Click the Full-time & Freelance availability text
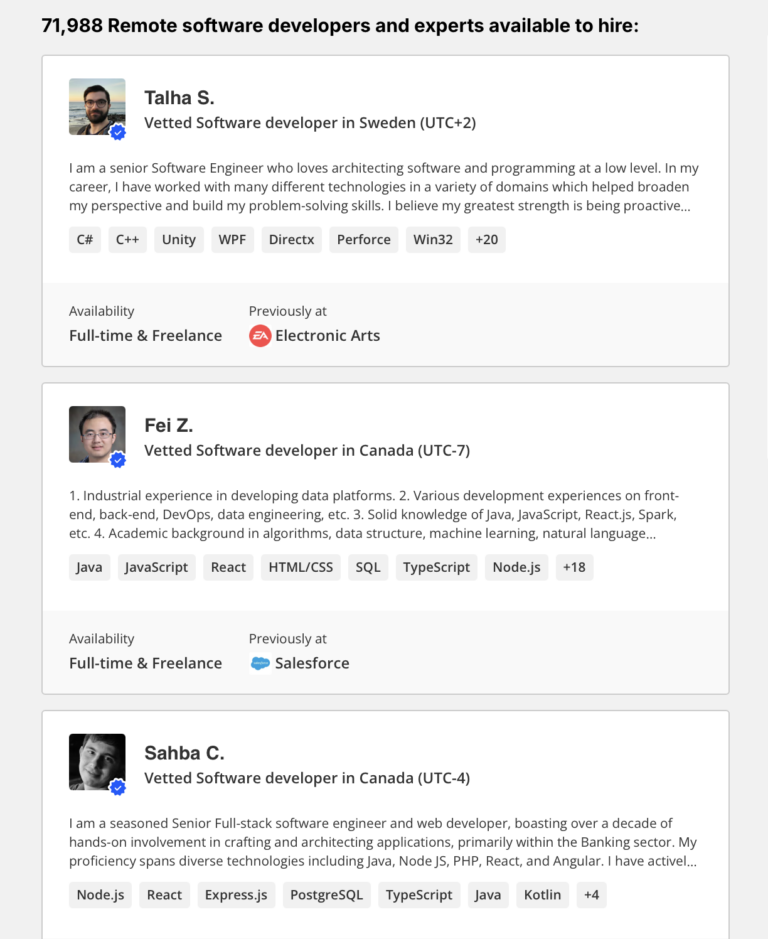 145,335
